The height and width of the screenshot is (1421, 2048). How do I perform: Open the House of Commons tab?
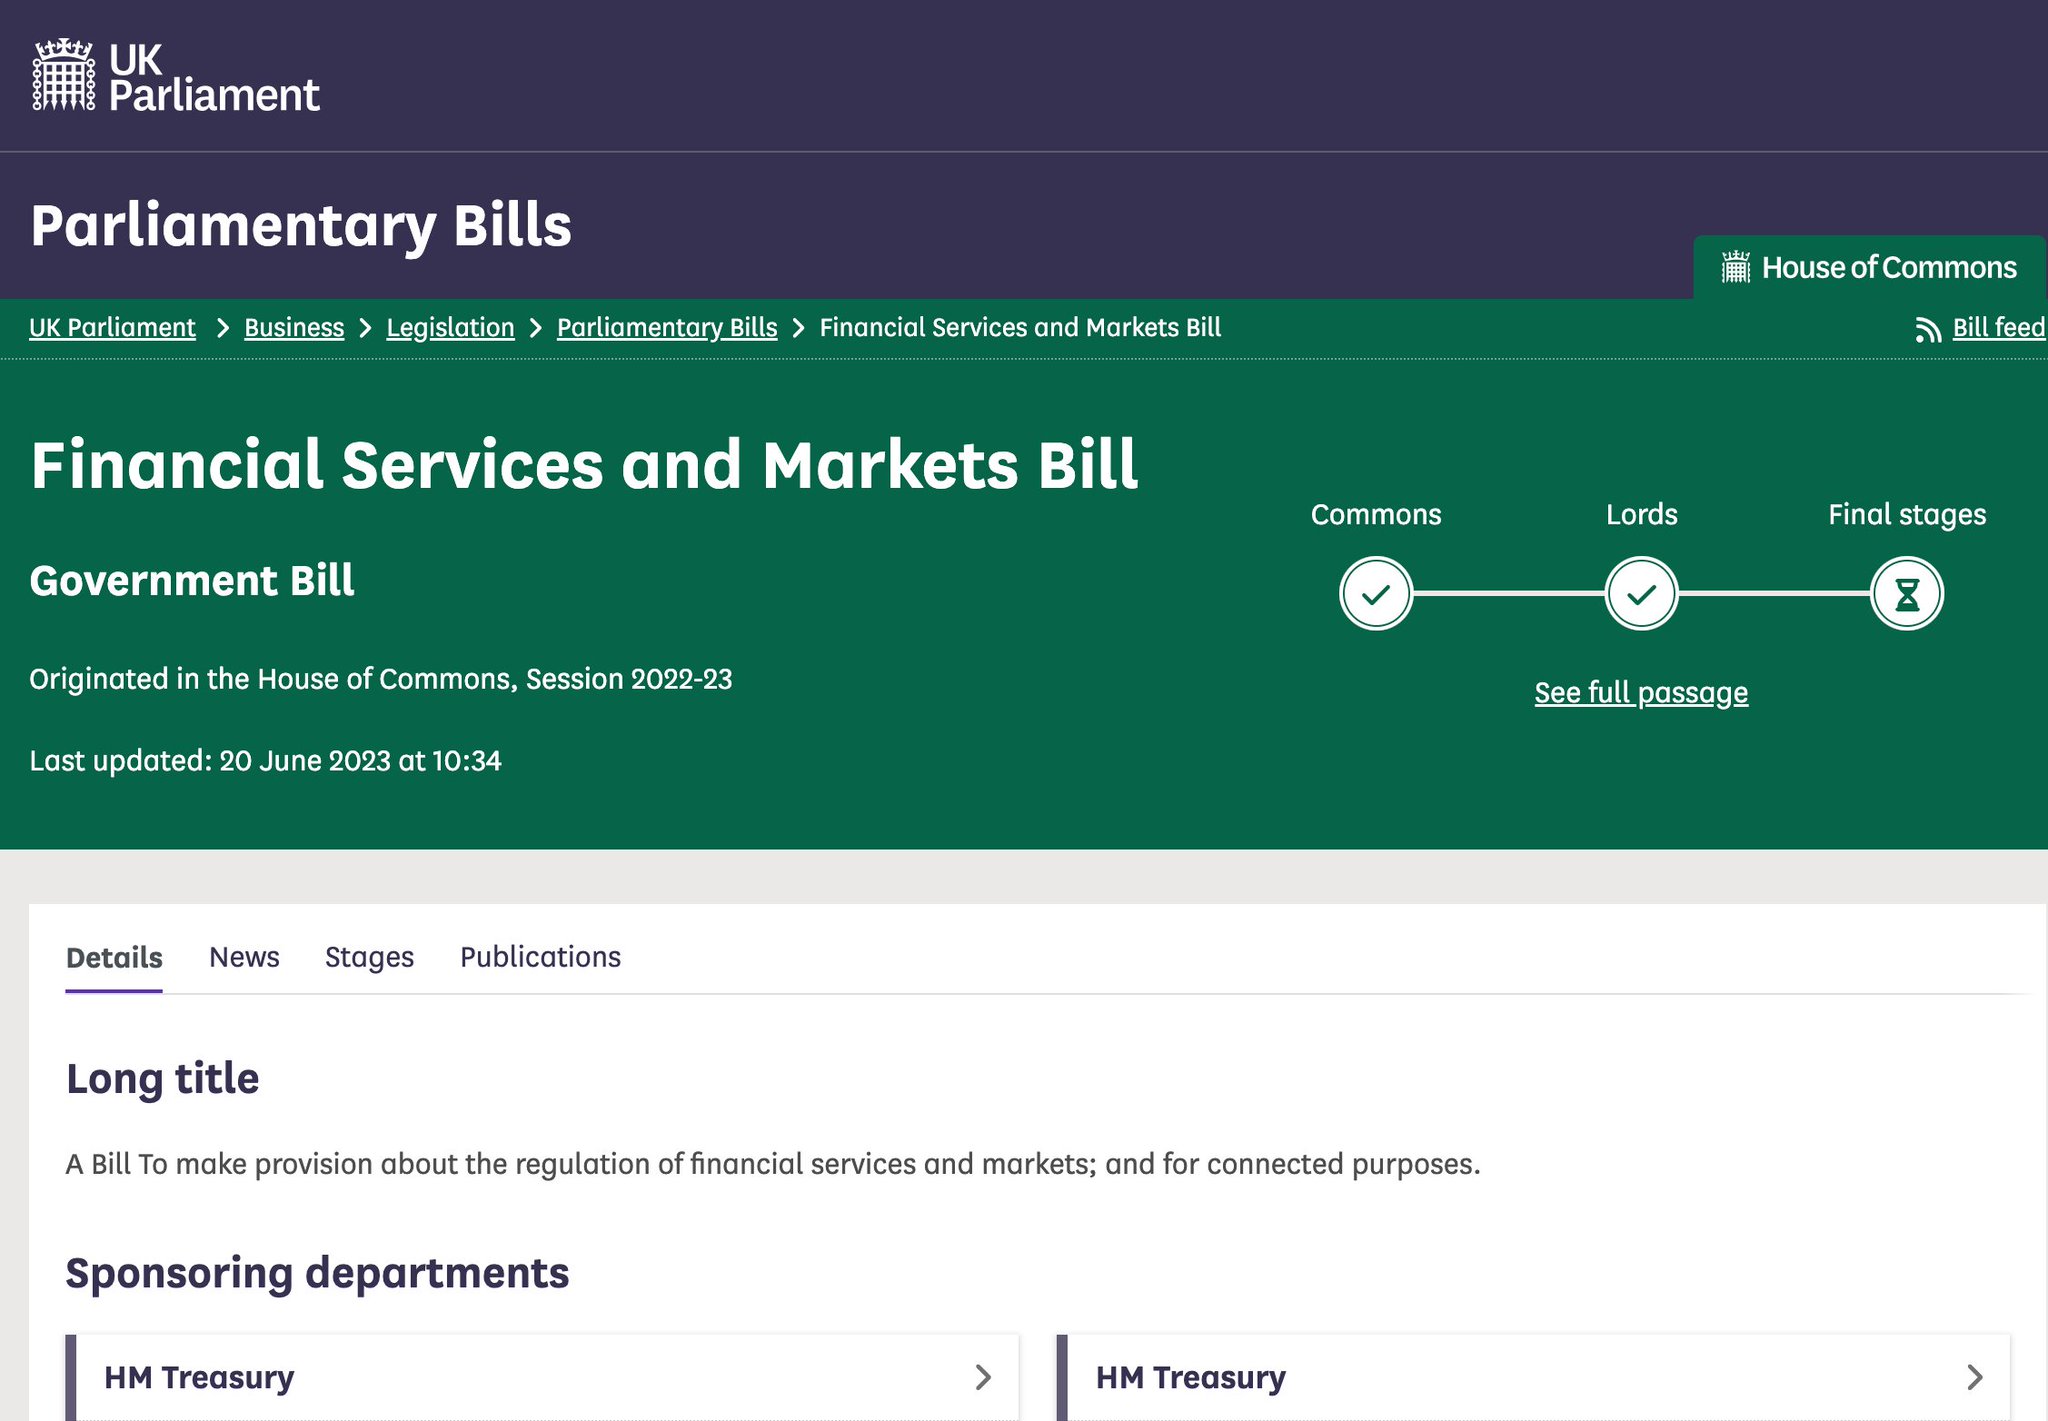pyautogui.click(x=1869, y=267)
